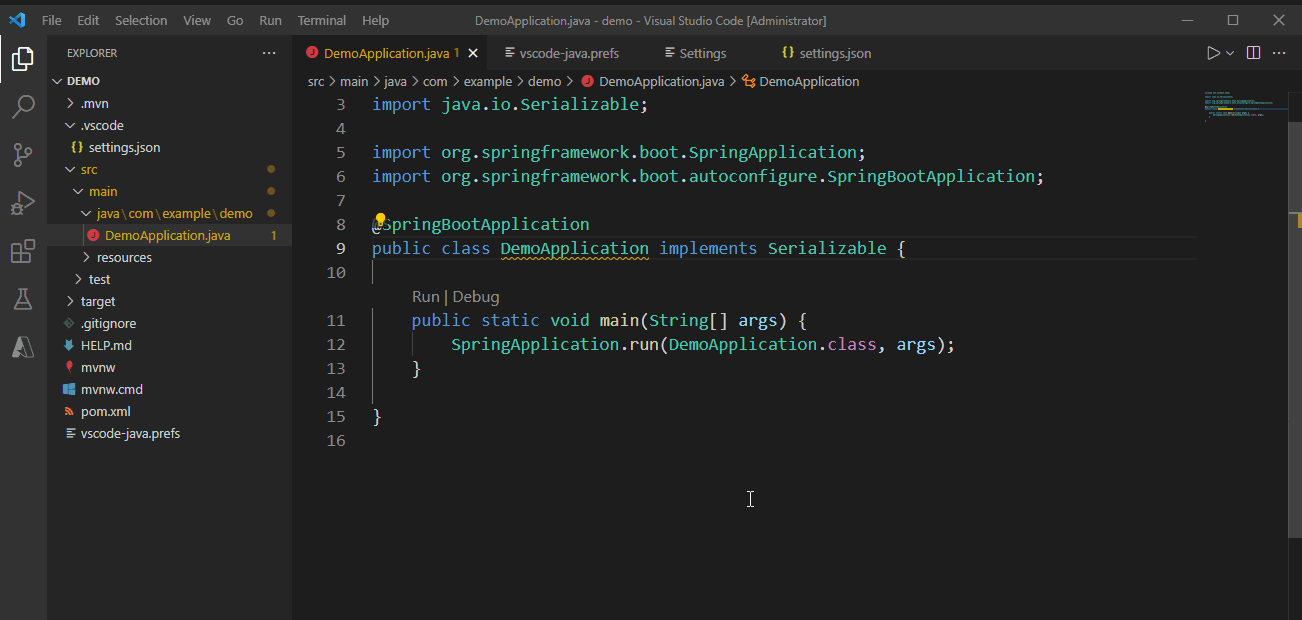
Task: Switch to the settings.json tab
Action: (834, 53)
